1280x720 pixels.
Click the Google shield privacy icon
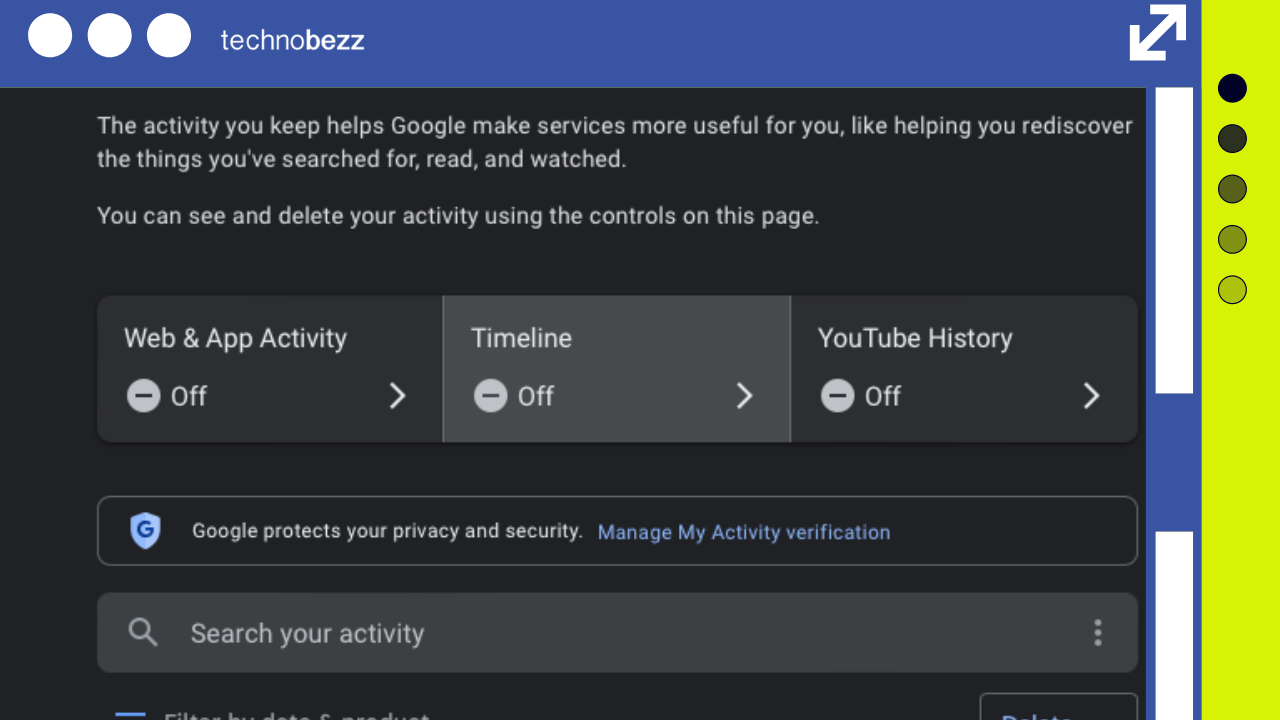[145, 530]
